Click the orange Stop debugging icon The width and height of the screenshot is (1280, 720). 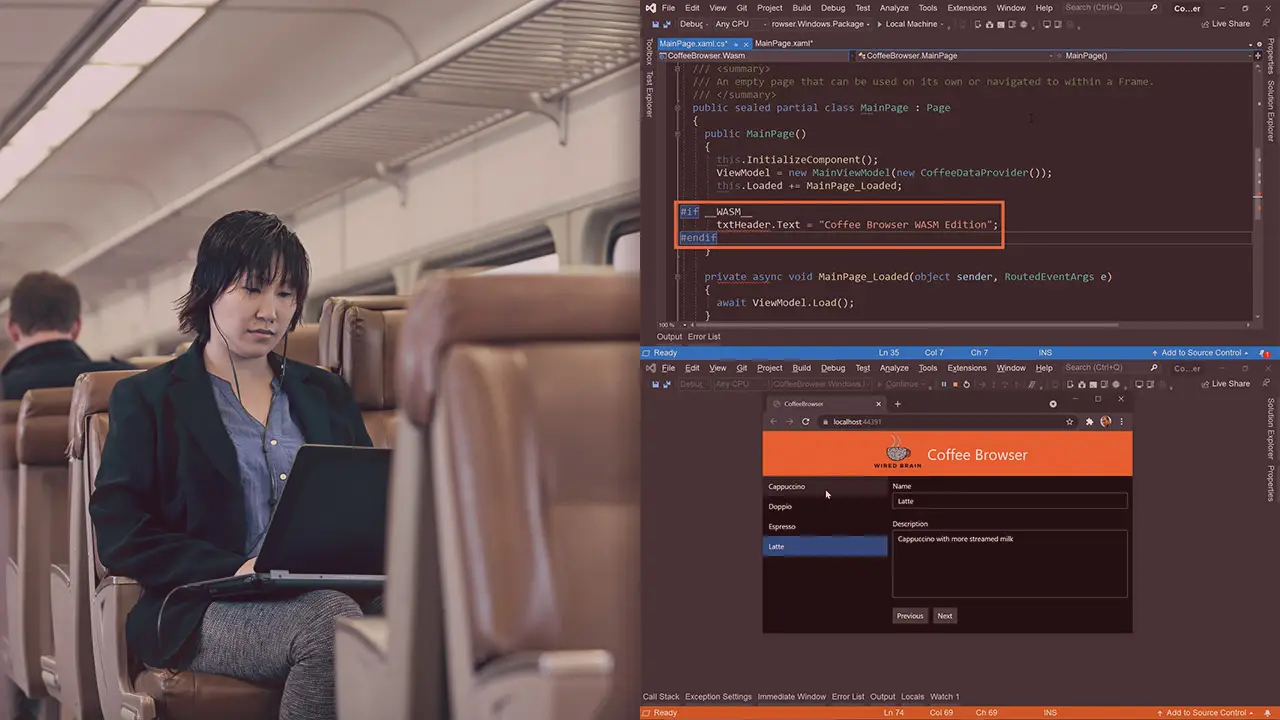click(955, 384)
